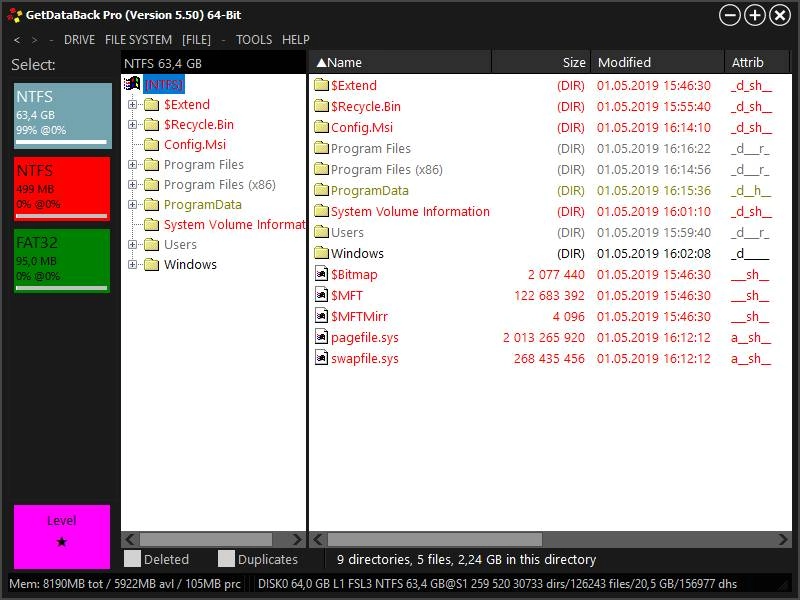Click the $Recycle.Bin folder icon in file list
The image size is (800, 600).
[x=321, y=106]
